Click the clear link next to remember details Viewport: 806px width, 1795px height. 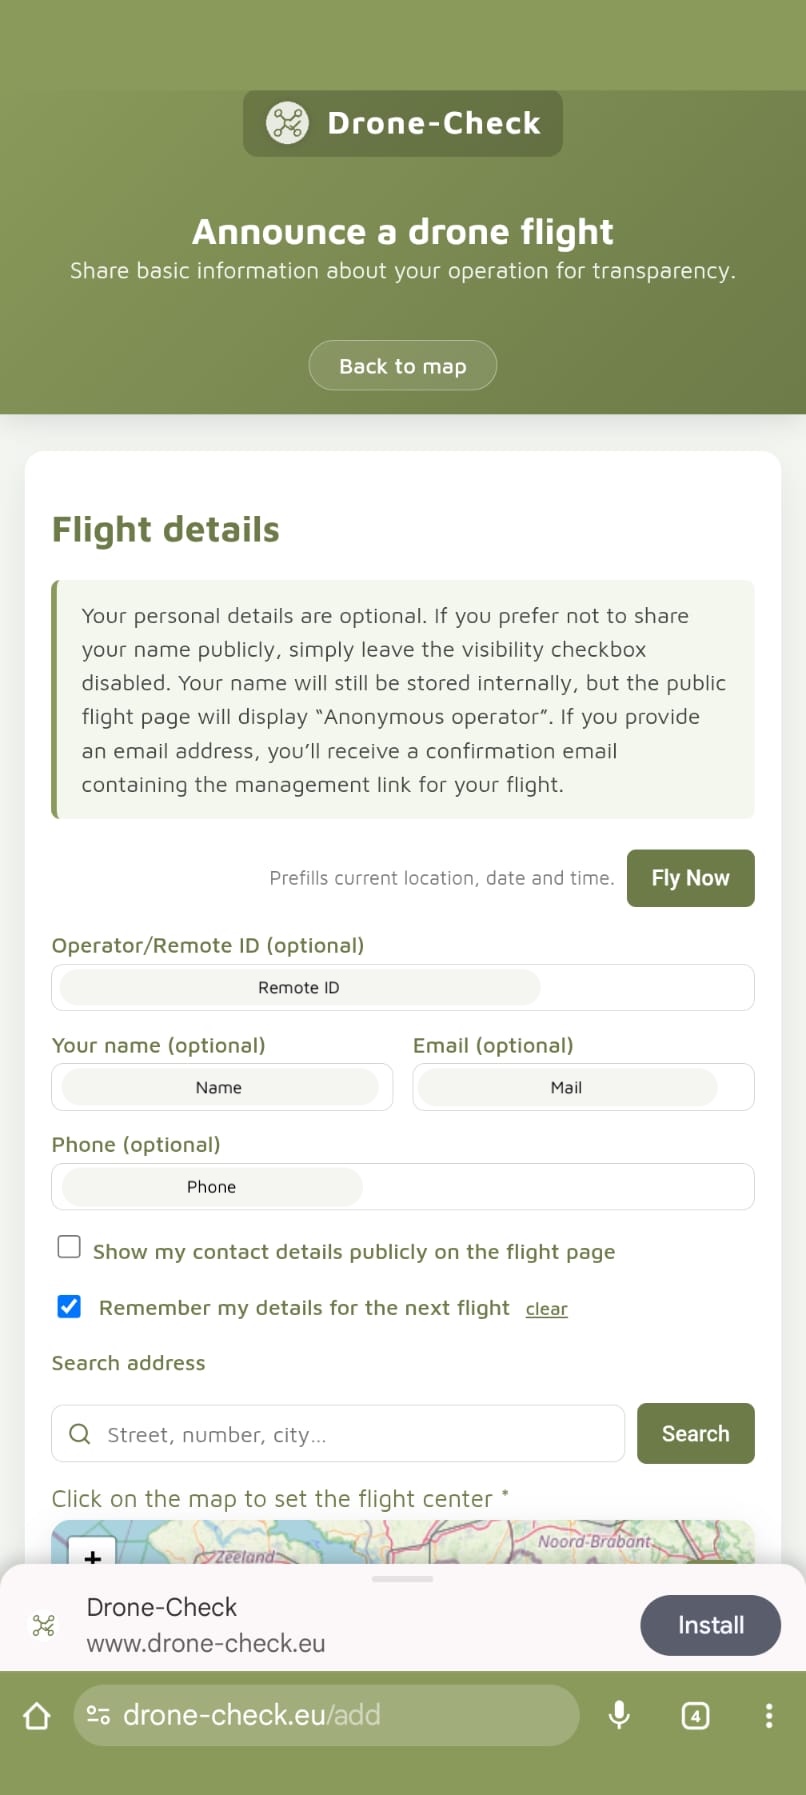click(x=546, y=1308)
